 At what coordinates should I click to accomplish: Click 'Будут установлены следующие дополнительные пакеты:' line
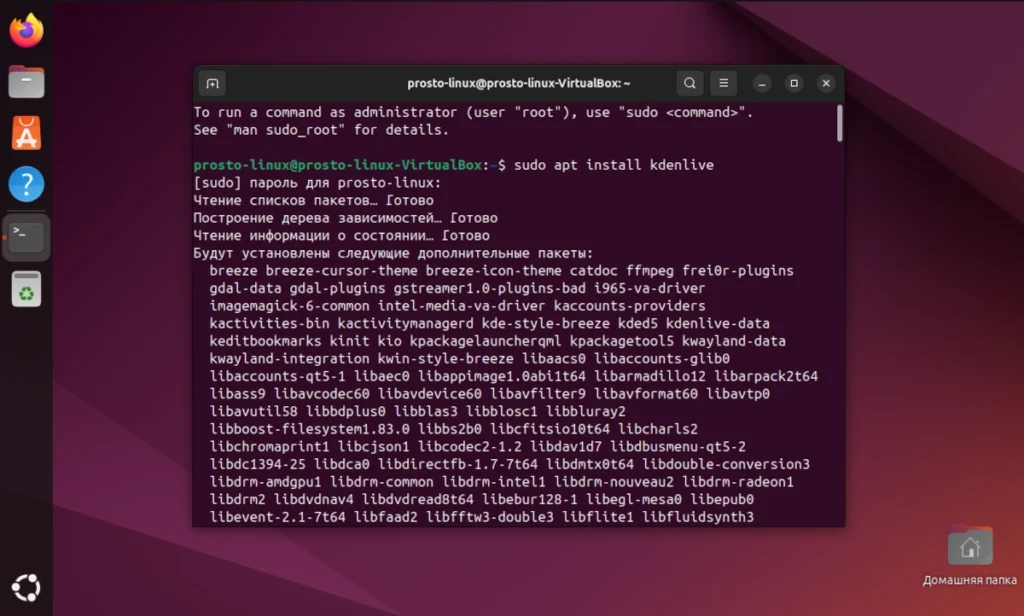tap(393, 253)
